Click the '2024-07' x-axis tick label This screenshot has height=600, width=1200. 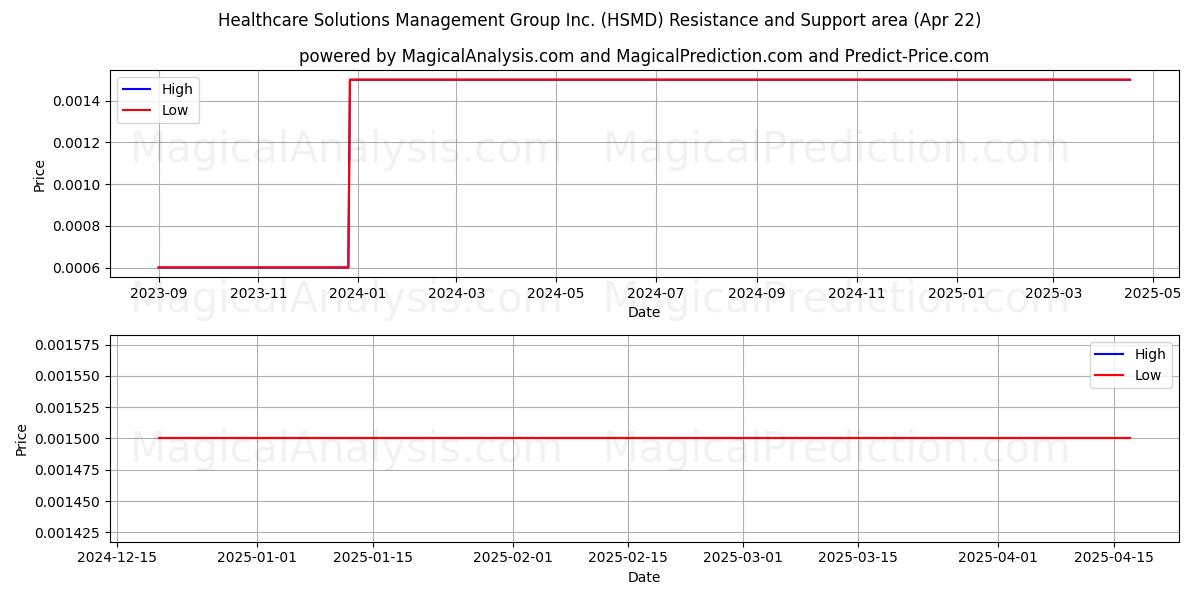[x=655, y=294]
